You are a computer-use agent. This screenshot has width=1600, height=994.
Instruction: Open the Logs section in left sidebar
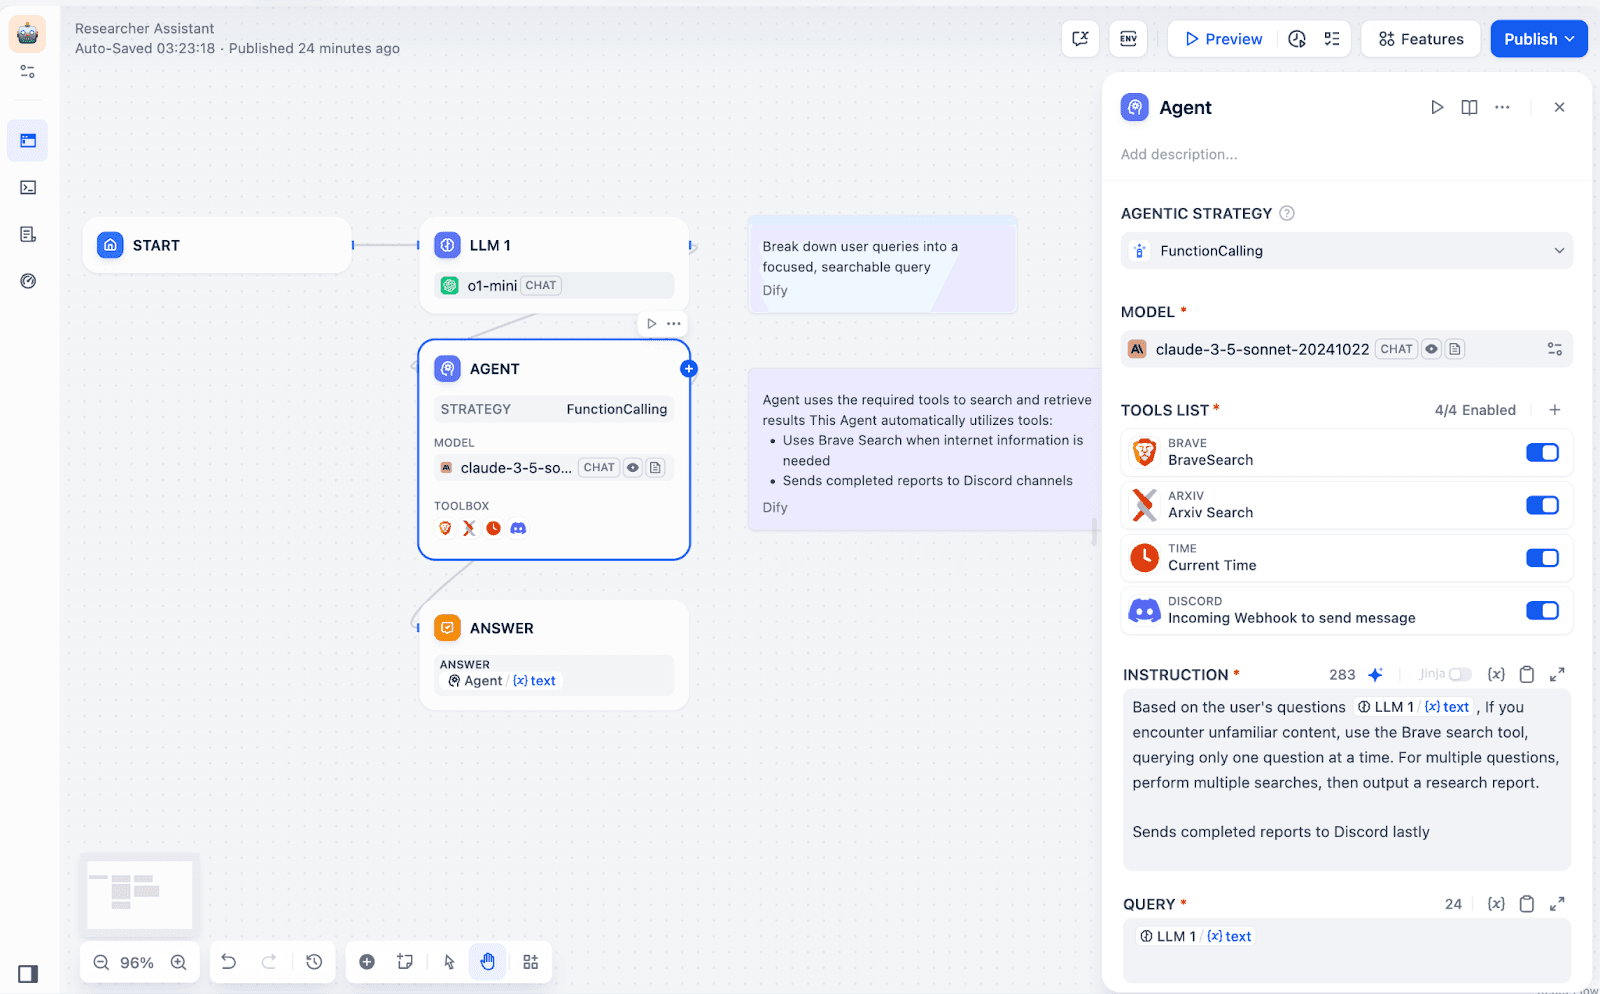(x=28, y=234)
